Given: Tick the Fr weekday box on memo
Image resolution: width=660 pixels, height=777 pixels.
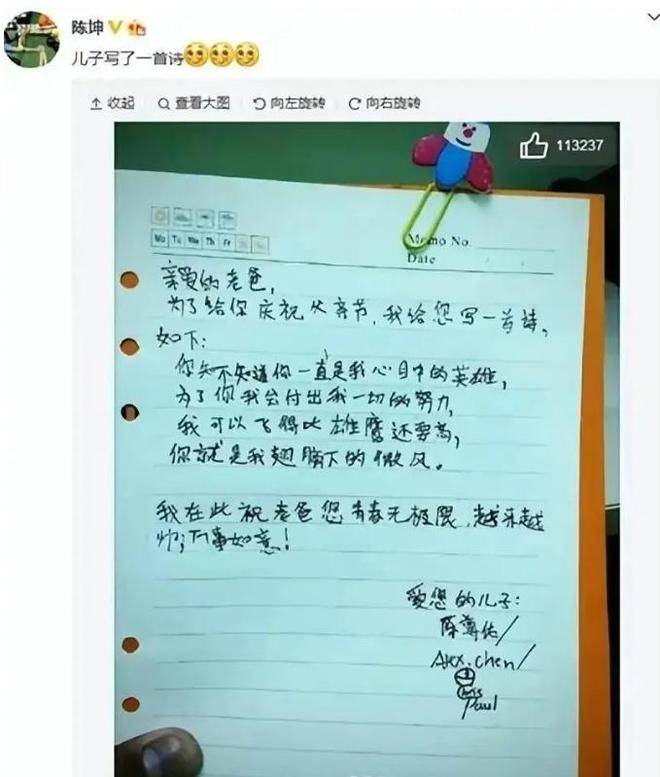Looking at the screenshot, I should pyautogui.click(x=227, y=243).
